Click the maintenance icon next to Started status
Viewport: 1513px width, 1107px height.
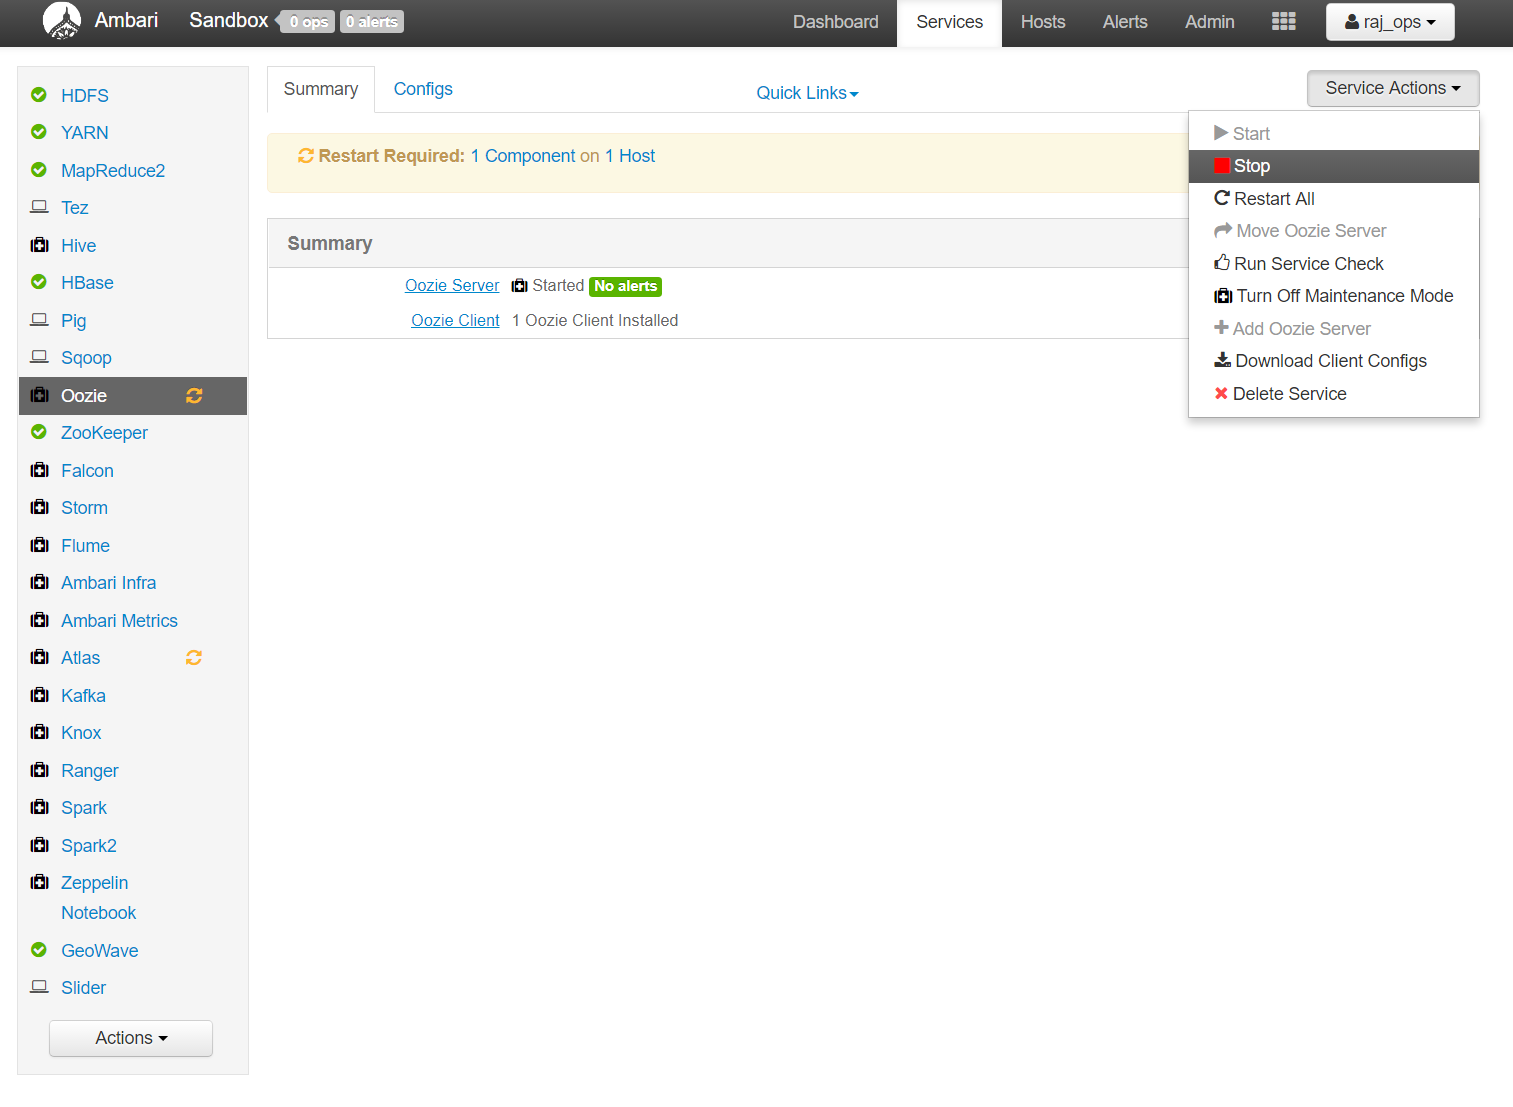coord(519,286)
